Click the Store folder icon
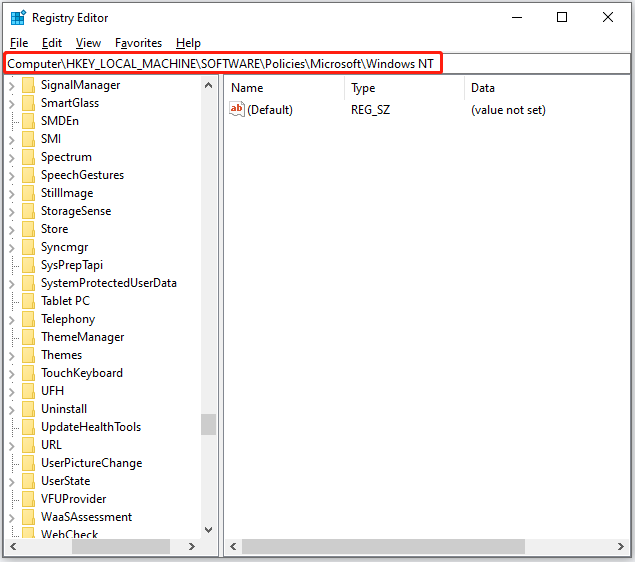Viewport: 635px width, 562px height. point(28,229)
